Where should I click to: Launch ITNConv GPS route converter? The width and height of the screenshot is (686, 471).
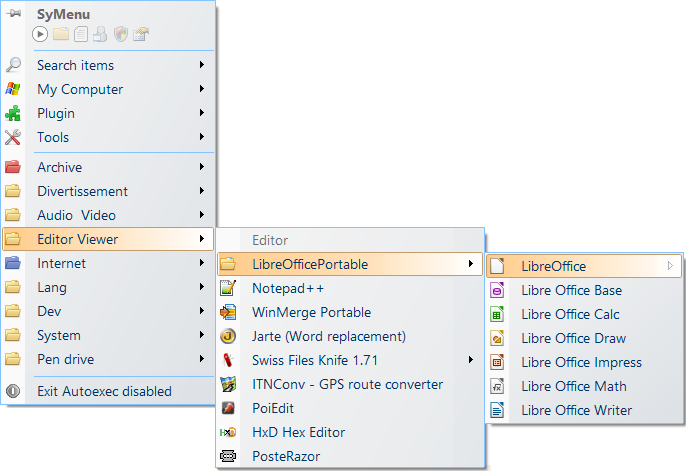pyautogui.click(x=347, y=384)
